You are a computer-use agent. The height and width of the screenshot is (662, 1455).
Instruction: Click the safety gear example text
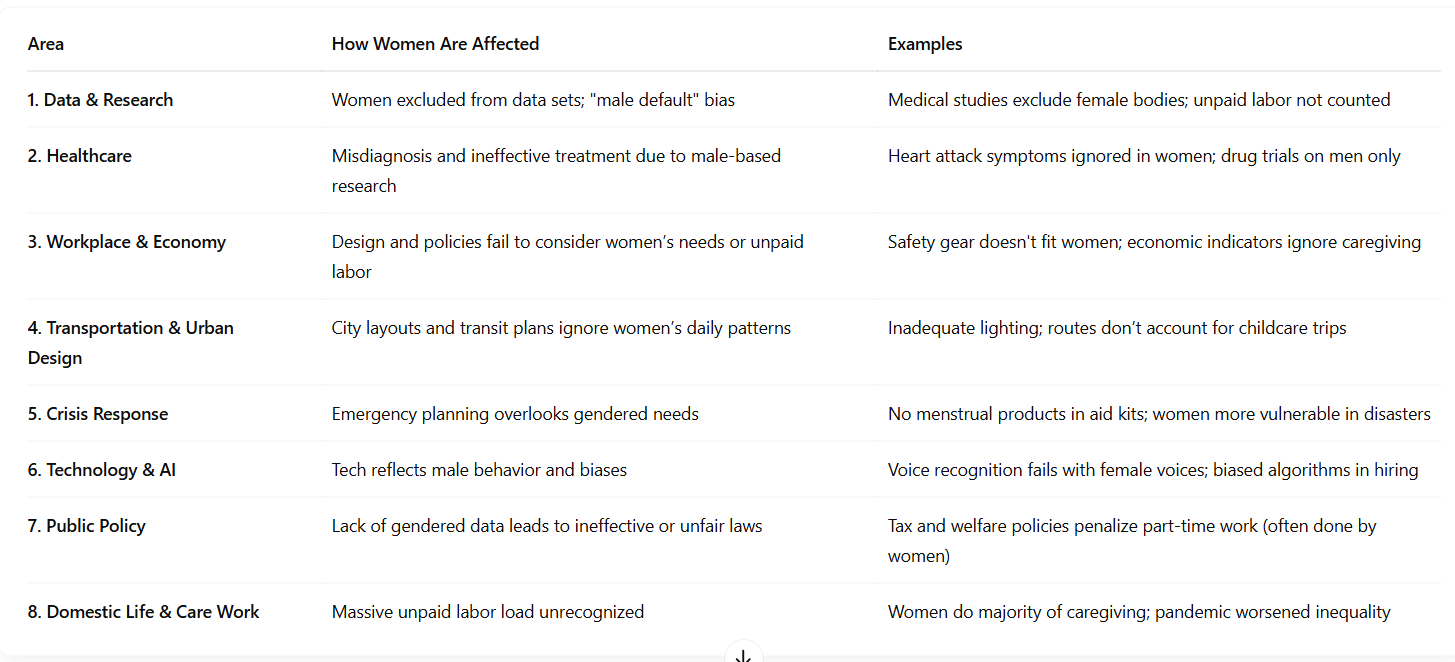pyautogui.click(x=1154, y=242)
